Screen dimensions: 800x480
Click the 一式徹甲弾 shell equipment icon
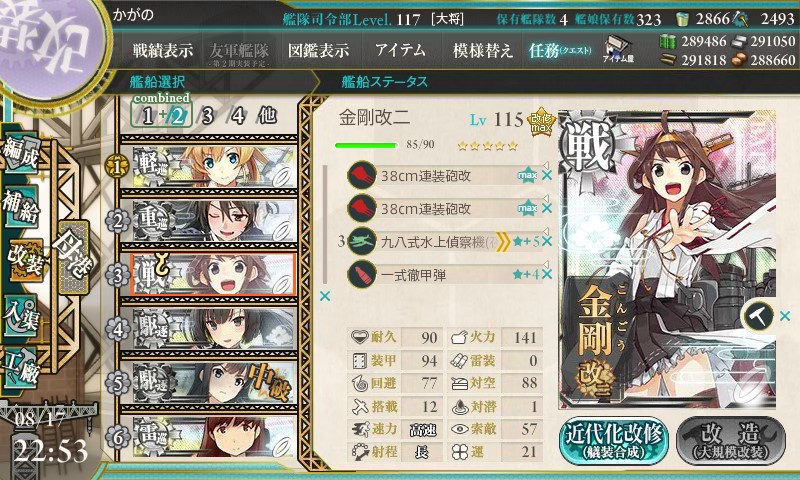click(362, 274)
